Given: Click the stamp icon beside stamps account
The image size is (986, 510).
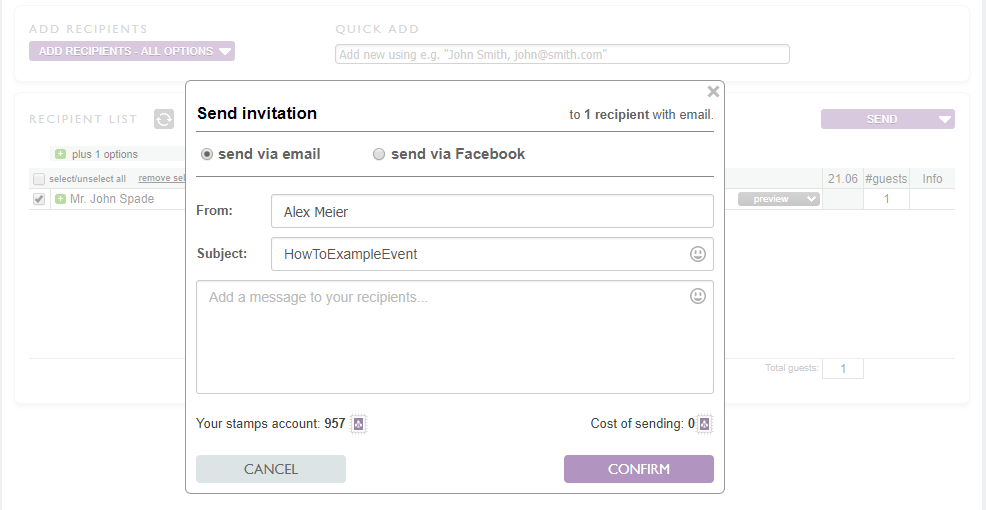Looking at the screenshot, I should (x=359, y=424).
